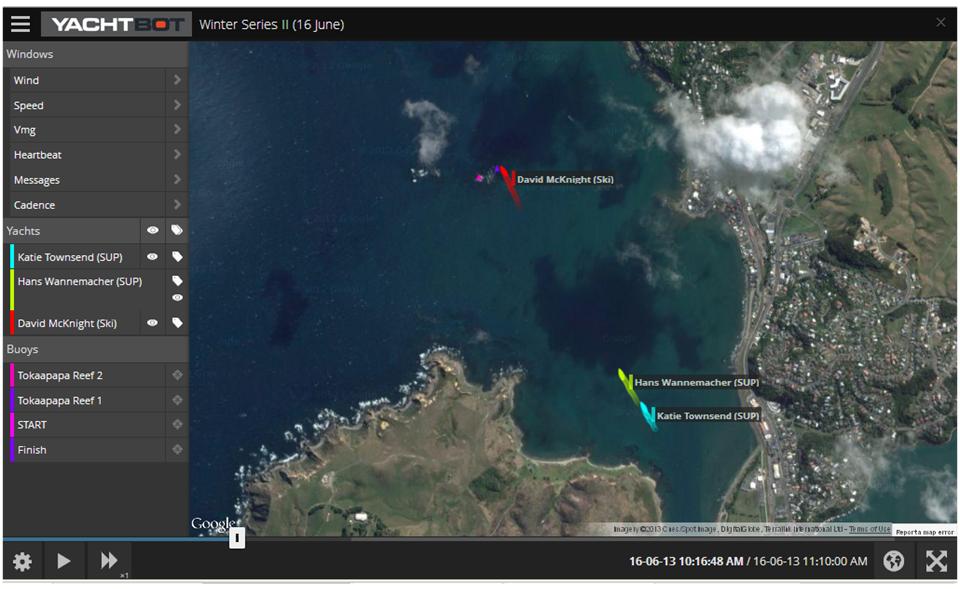This screenshot has width=960, height=589.
Task: Click the Terms of Use link
Action: click(x=868, y=529)
